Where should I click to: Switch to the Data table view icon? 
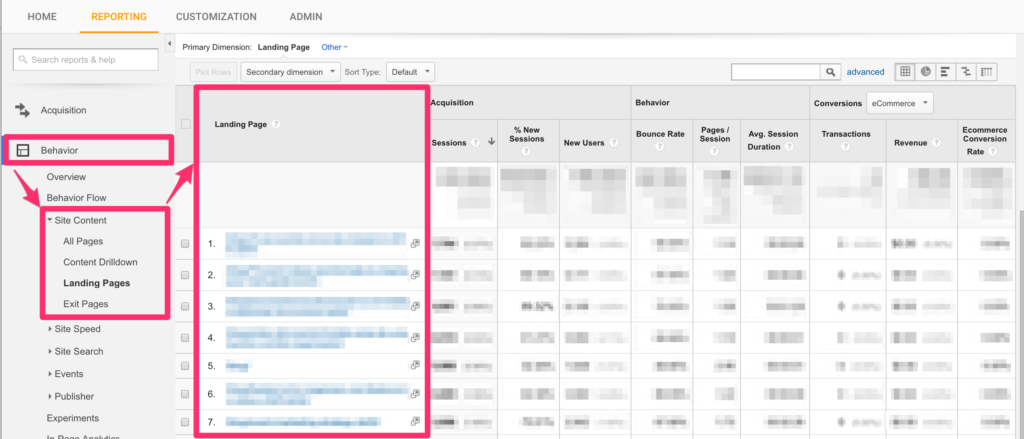coord(905,72)
